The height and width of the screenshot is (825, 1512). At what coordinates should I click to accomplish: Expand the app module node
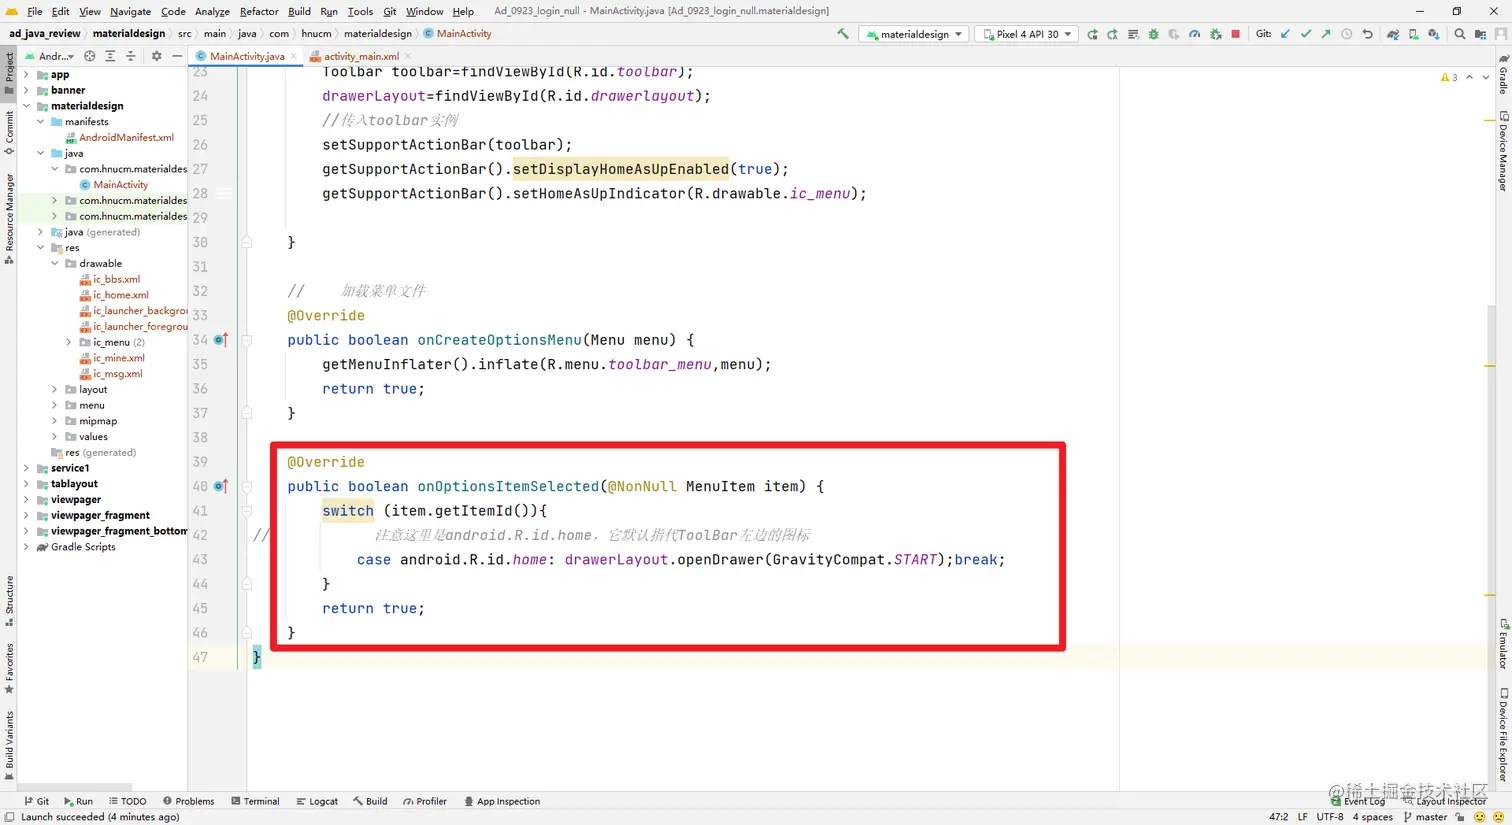point(26,74)
